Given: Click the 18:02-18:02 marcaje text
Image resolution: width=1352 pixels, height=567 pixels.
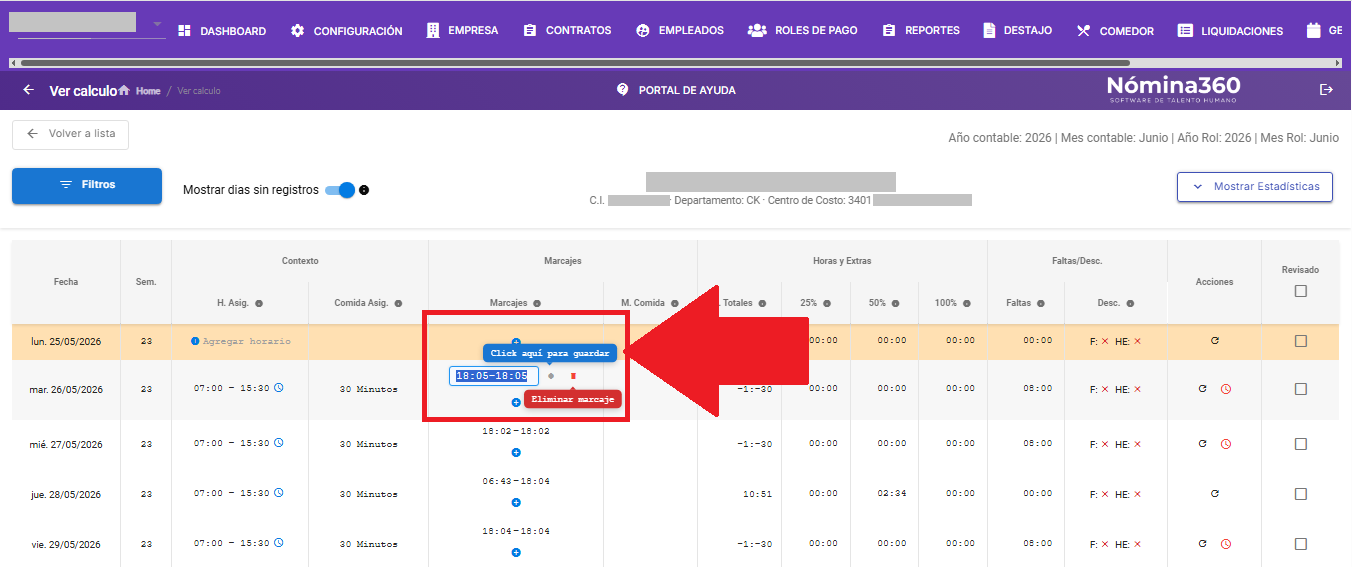Looking at the screenshot, I should [x=516, y=432].
